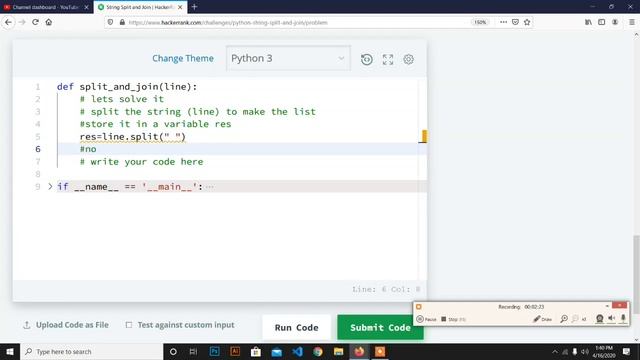Screen dimensions: 640x360
Task: Open the Python 3 language dropdown
Action: coord(288,58)
